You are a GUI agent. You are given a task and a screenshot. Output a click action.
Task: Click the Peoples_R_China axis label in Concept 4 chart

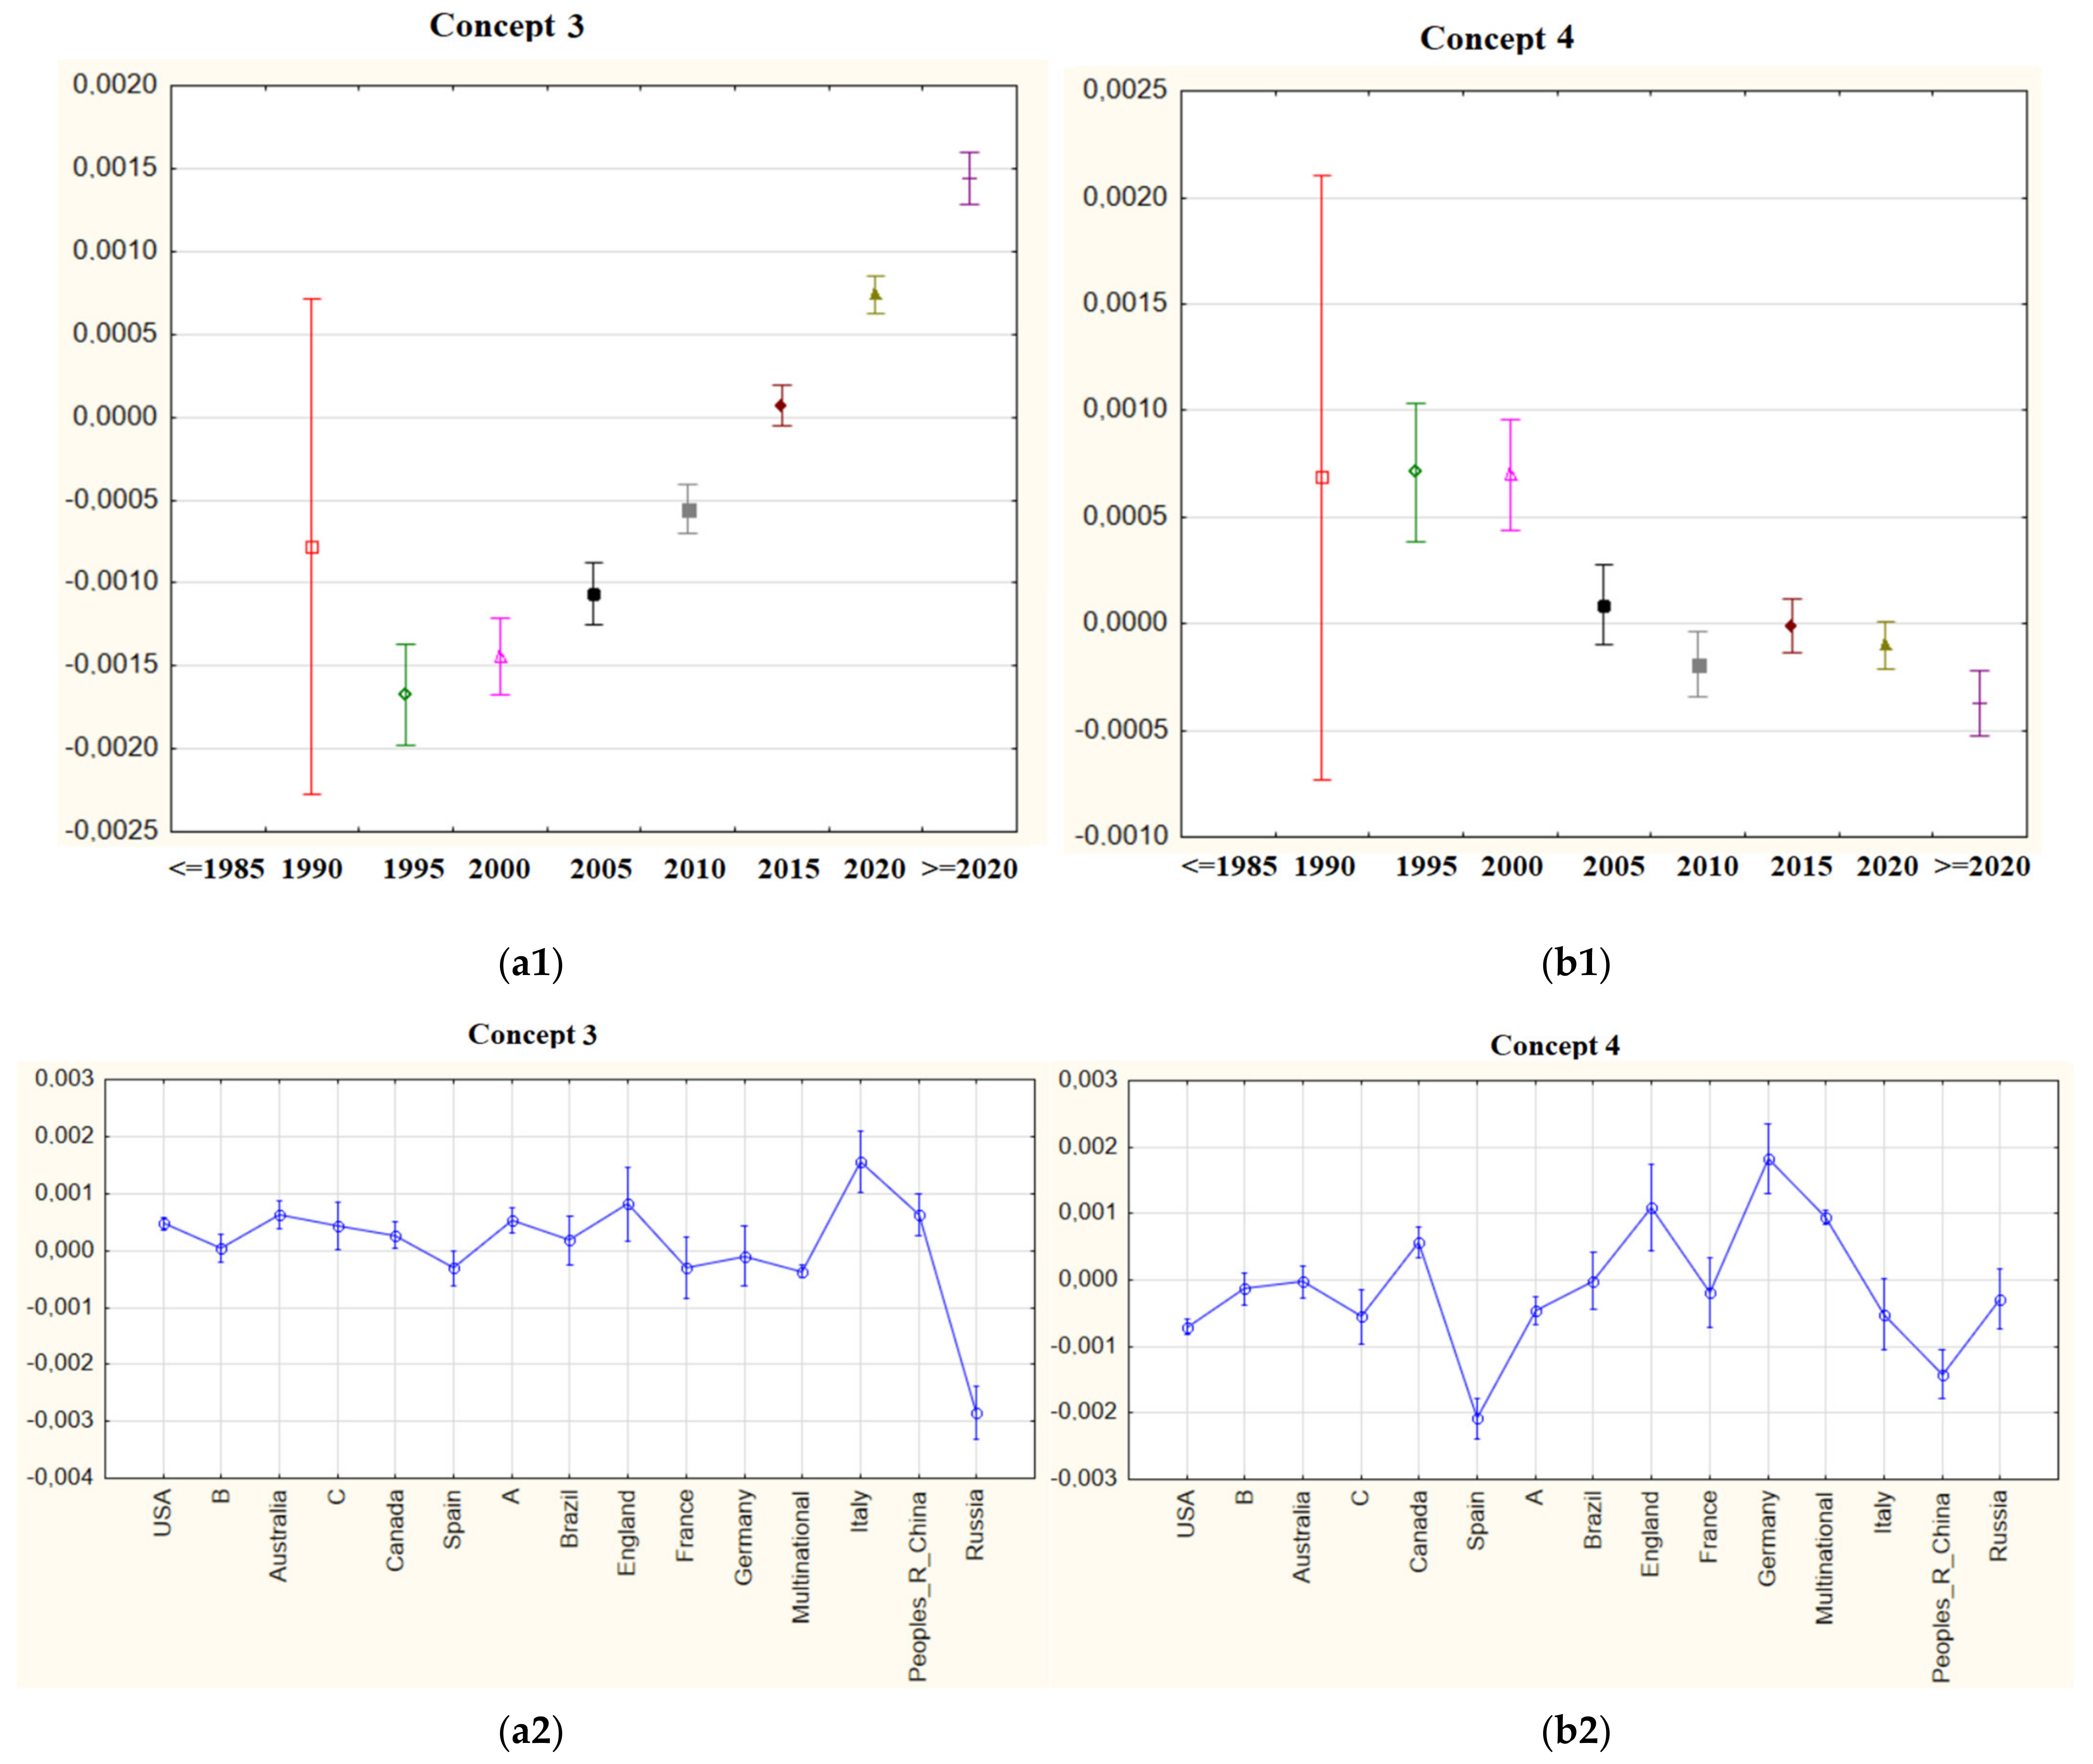(1941, 1588)
